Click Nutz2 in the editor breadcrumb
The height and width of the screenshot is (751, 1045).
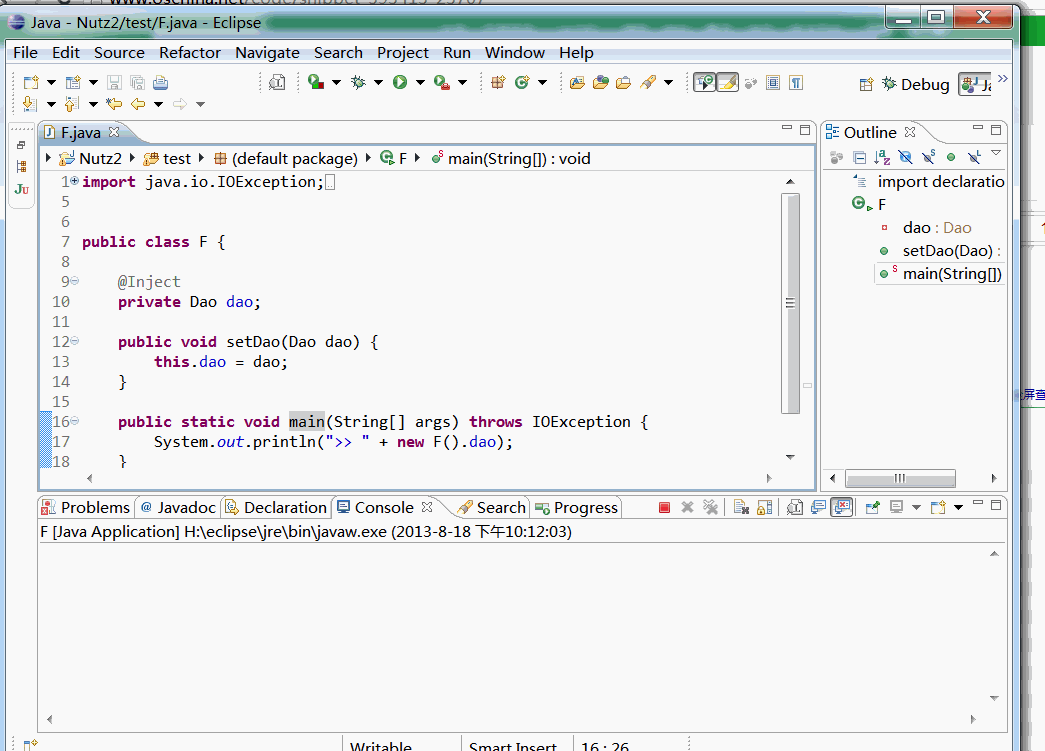pos(99,158)
